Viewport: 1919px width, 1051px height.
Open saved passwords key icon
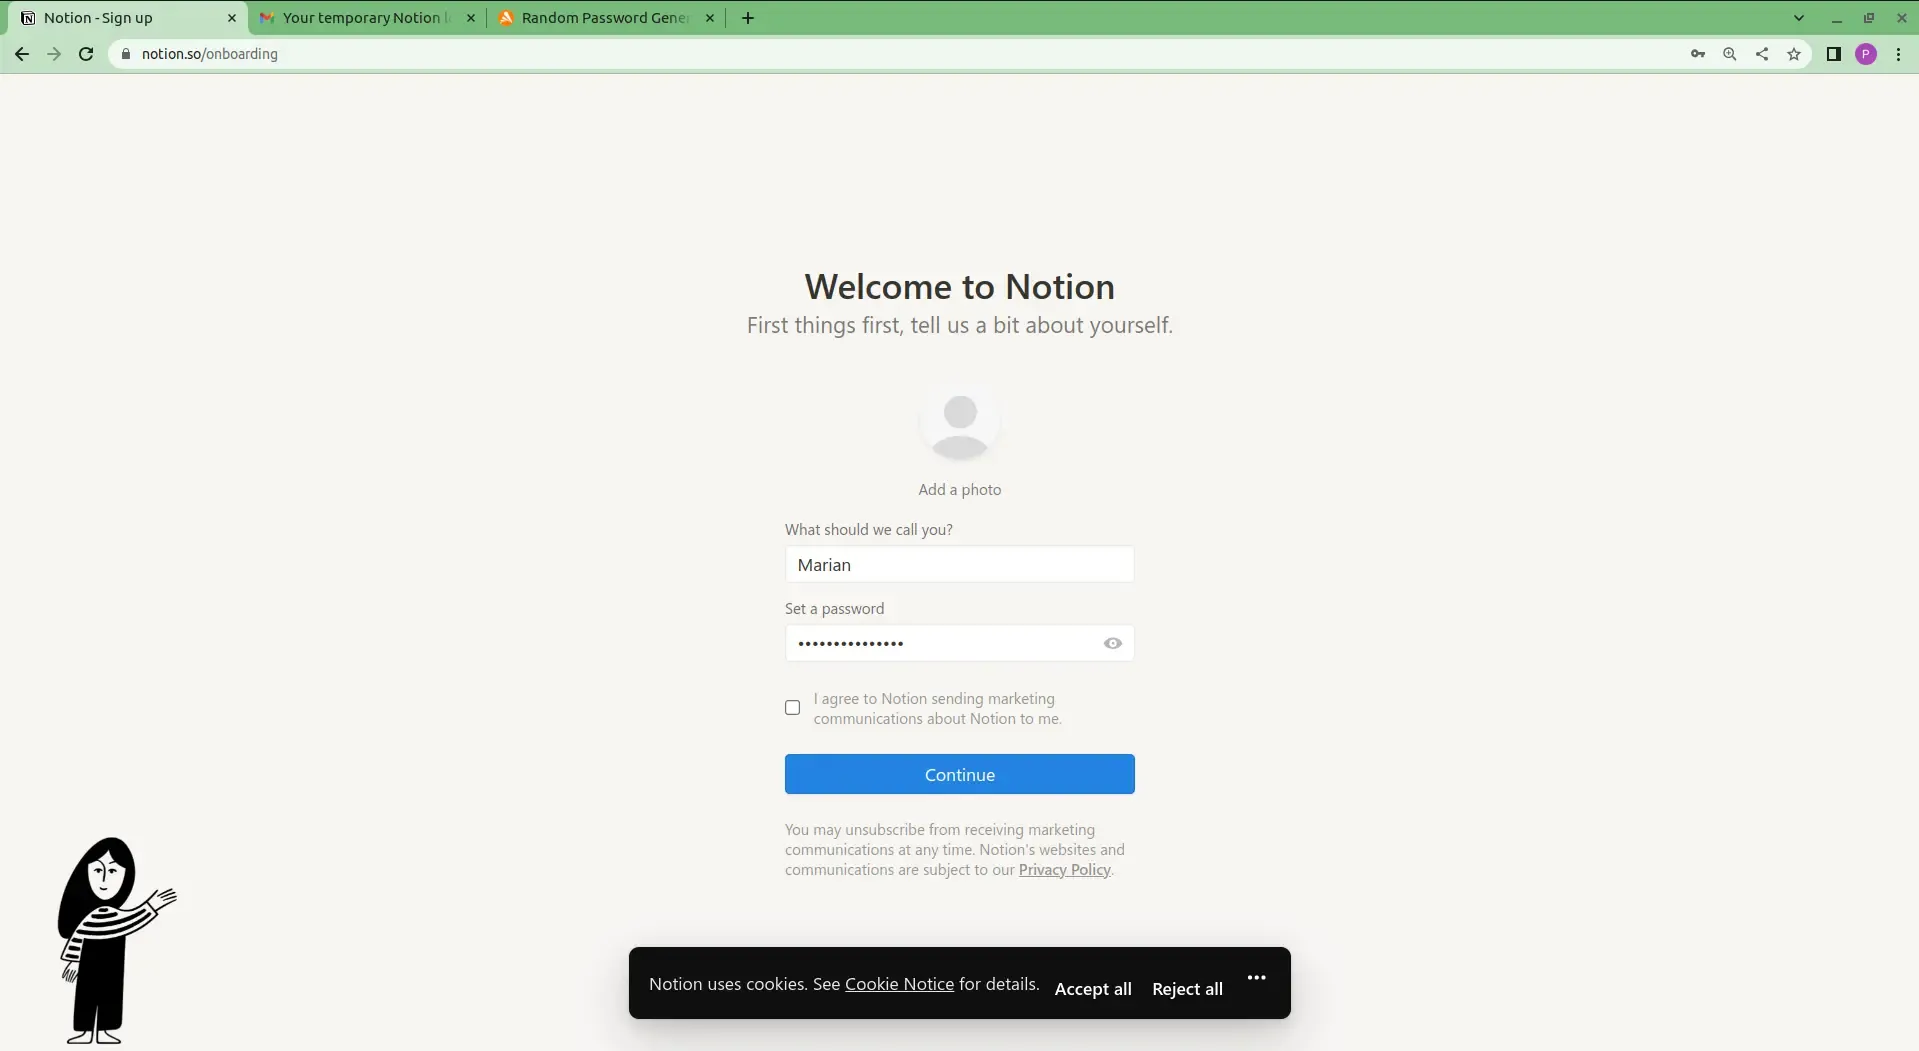click(x=1697, y=54)
